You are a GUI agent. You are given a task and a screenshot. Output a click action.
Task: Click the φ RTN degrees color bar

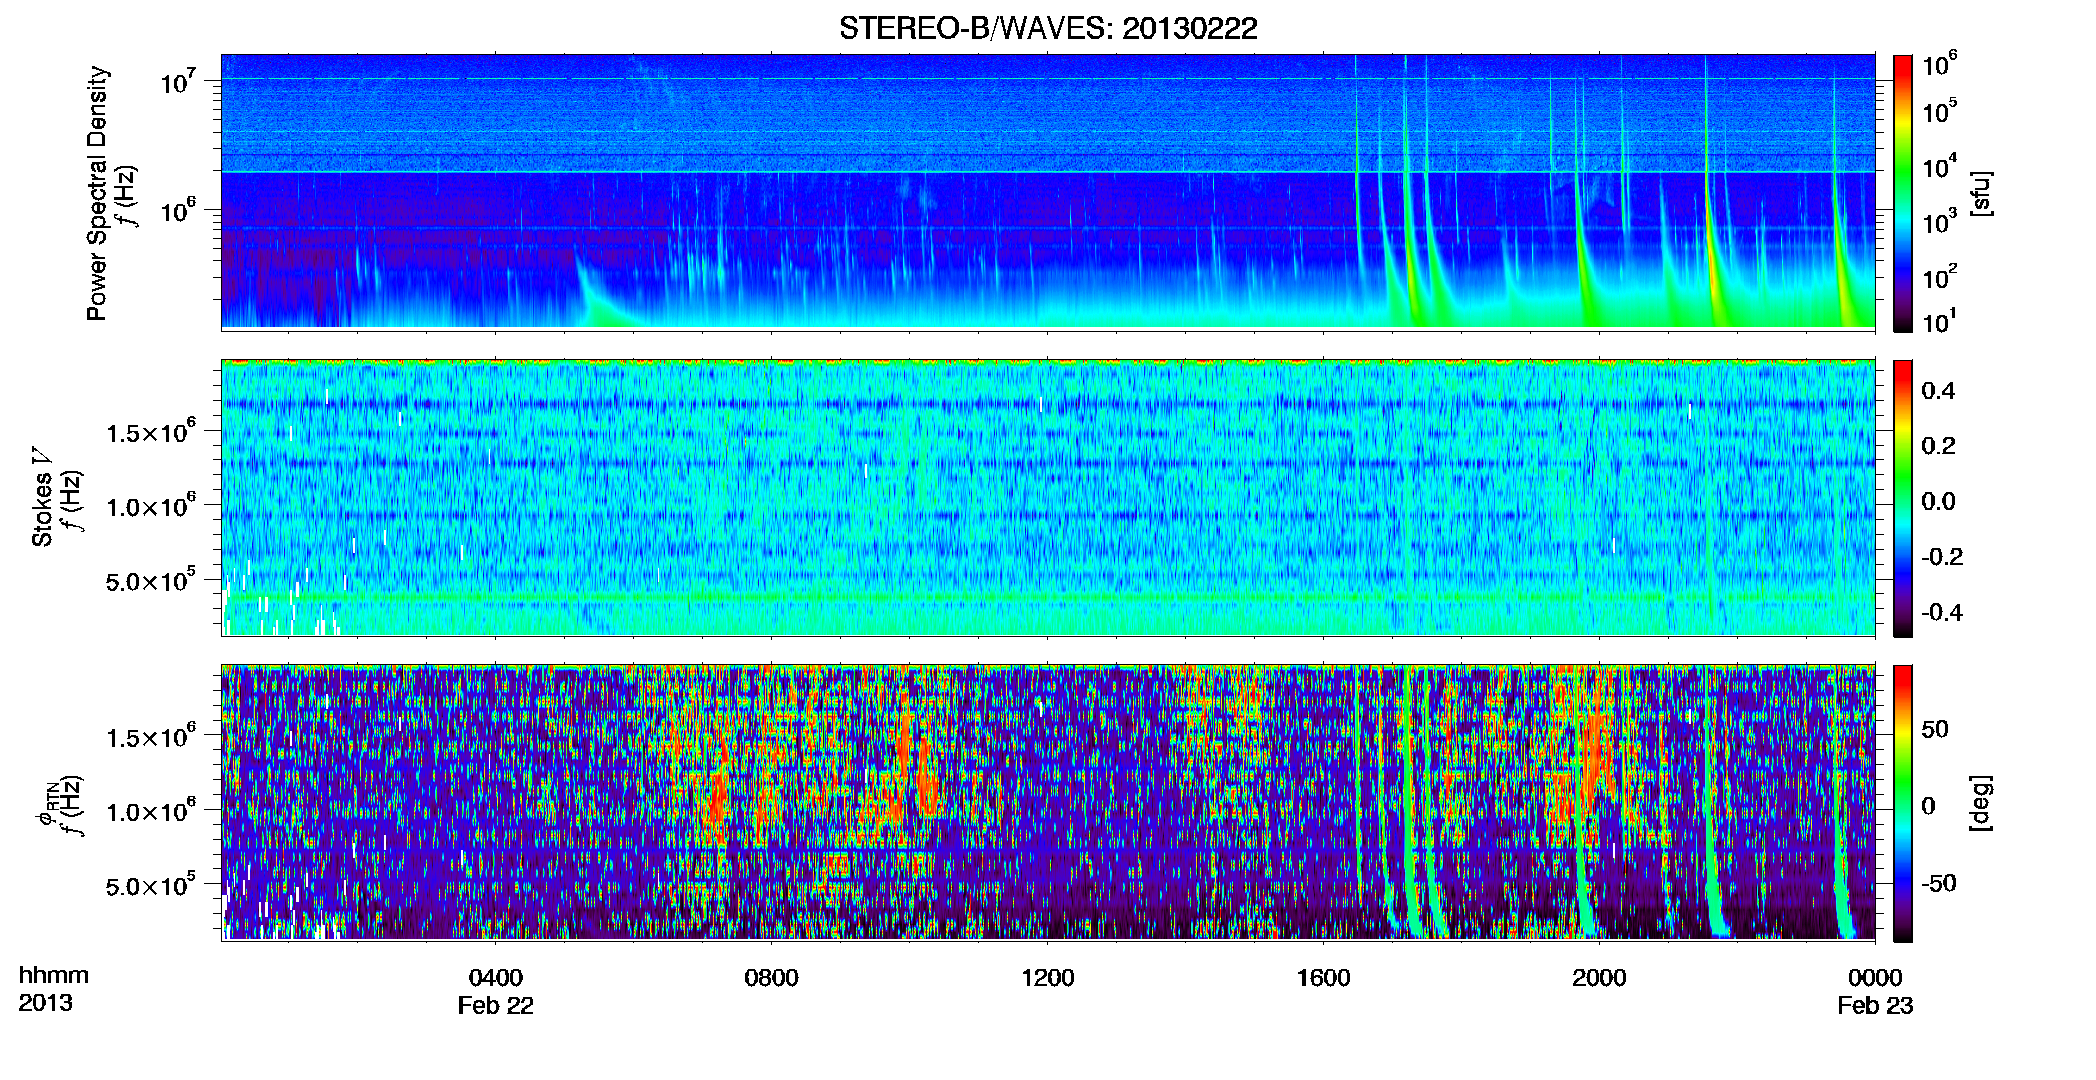(x=1902, y=803)
